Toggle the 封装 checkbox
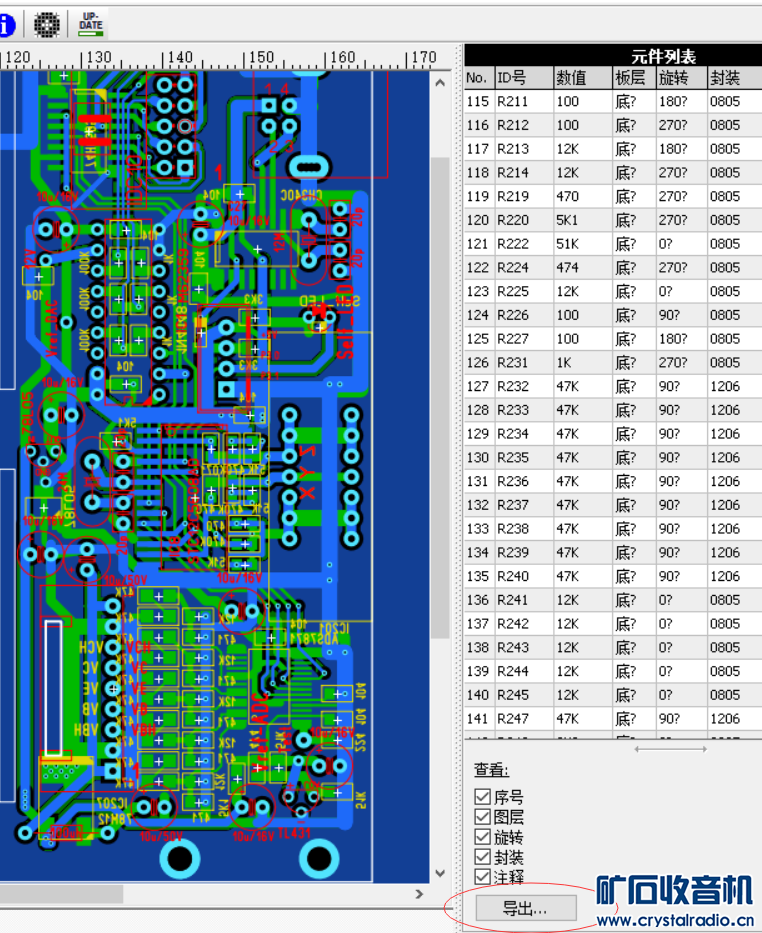Screen dimensions: 762x933 point(482,857)
